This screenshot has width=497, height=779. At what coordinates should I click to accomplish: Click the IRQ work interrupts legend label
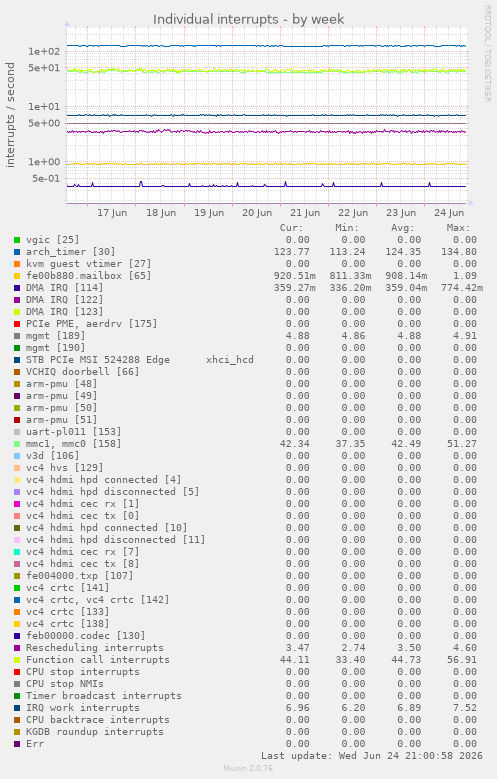(x=83, y=708)
